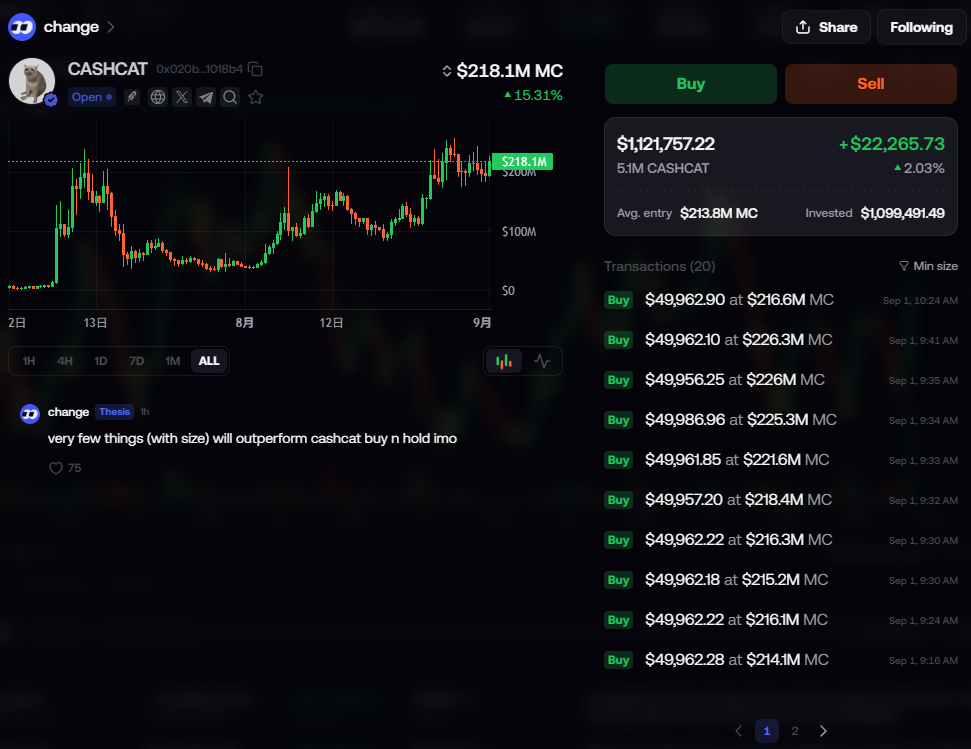Open the CASHCAT X profile icon

(182, 97)
